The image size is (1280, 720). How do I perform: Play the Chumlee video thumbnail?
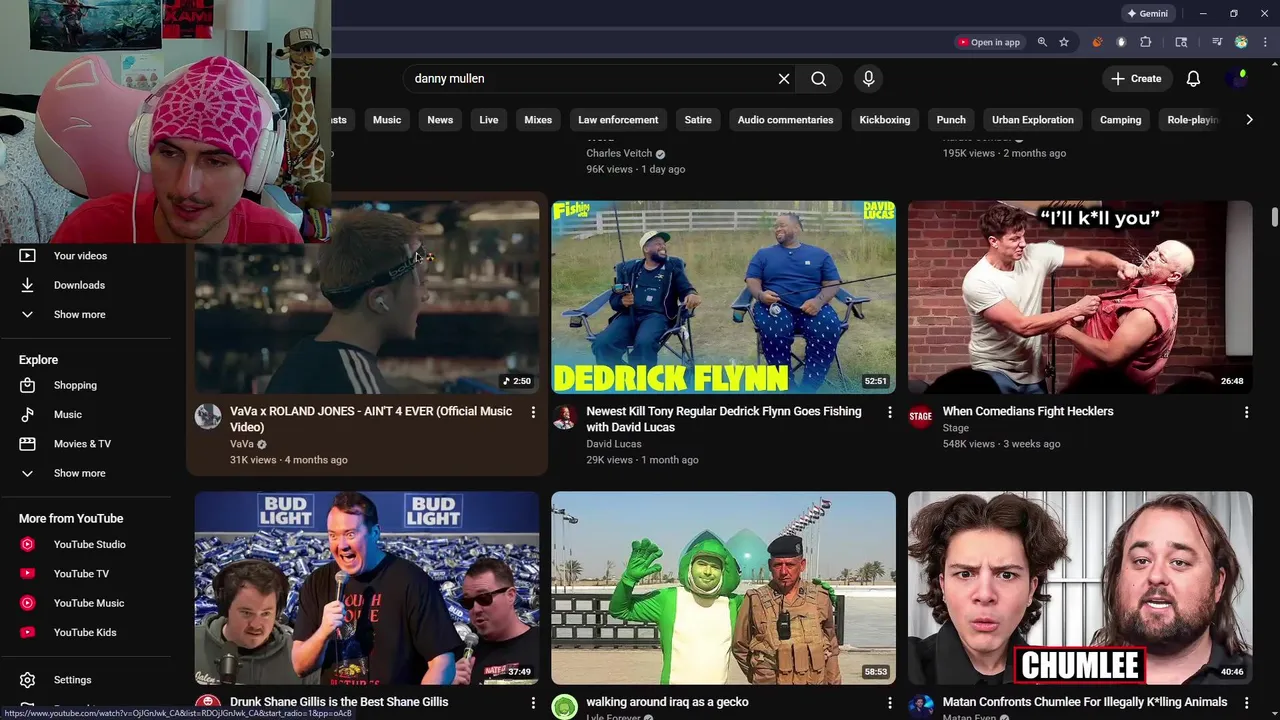1080,588
